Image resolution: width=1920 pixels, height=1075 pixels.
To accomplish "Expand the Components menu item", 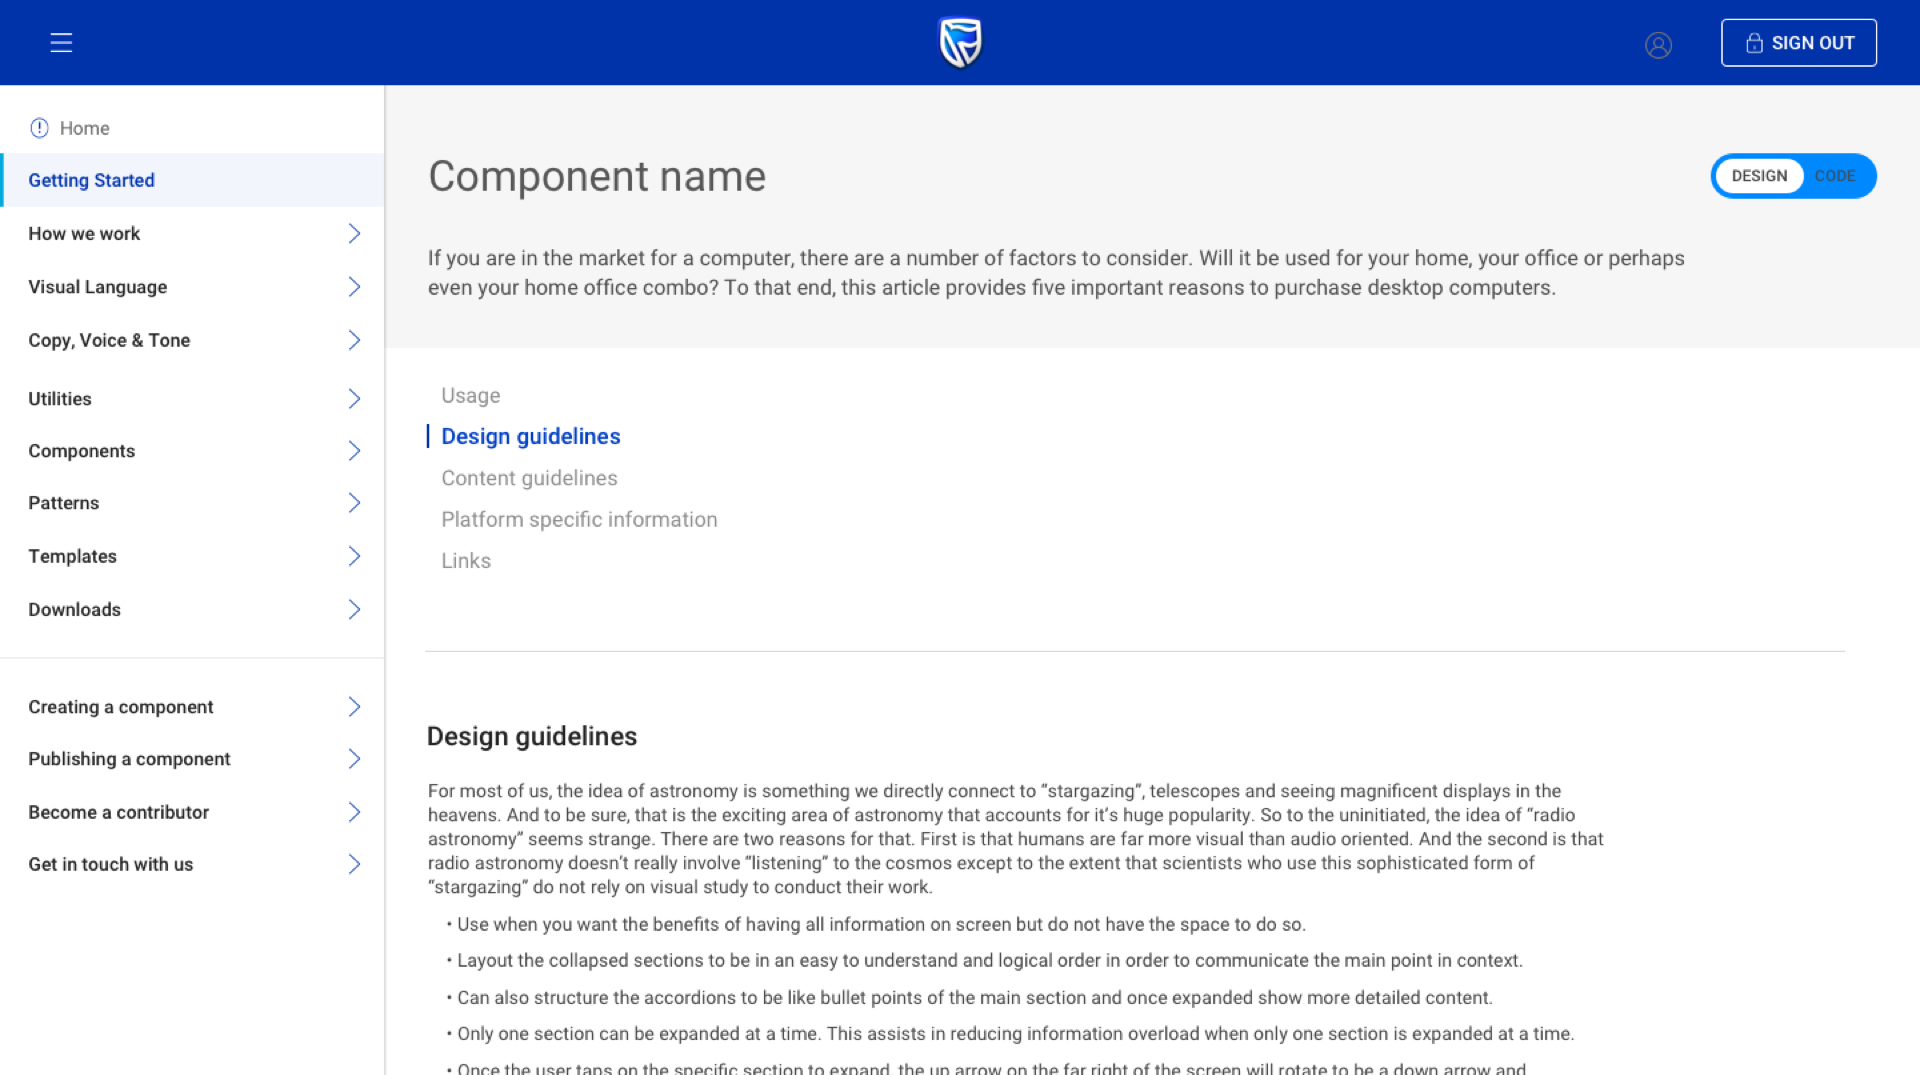I will 82,451.
